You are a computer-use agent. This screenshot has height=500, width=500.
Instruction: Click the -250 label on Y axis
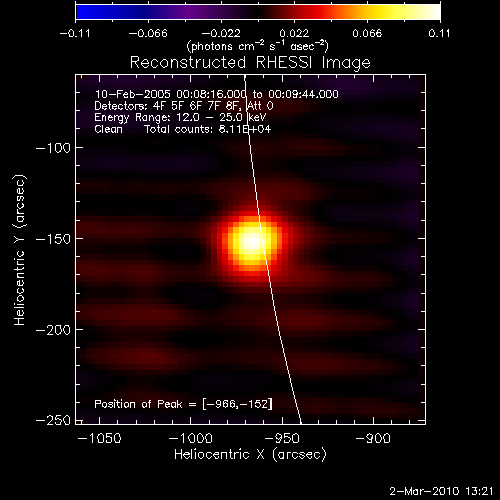tap(53, 420)
